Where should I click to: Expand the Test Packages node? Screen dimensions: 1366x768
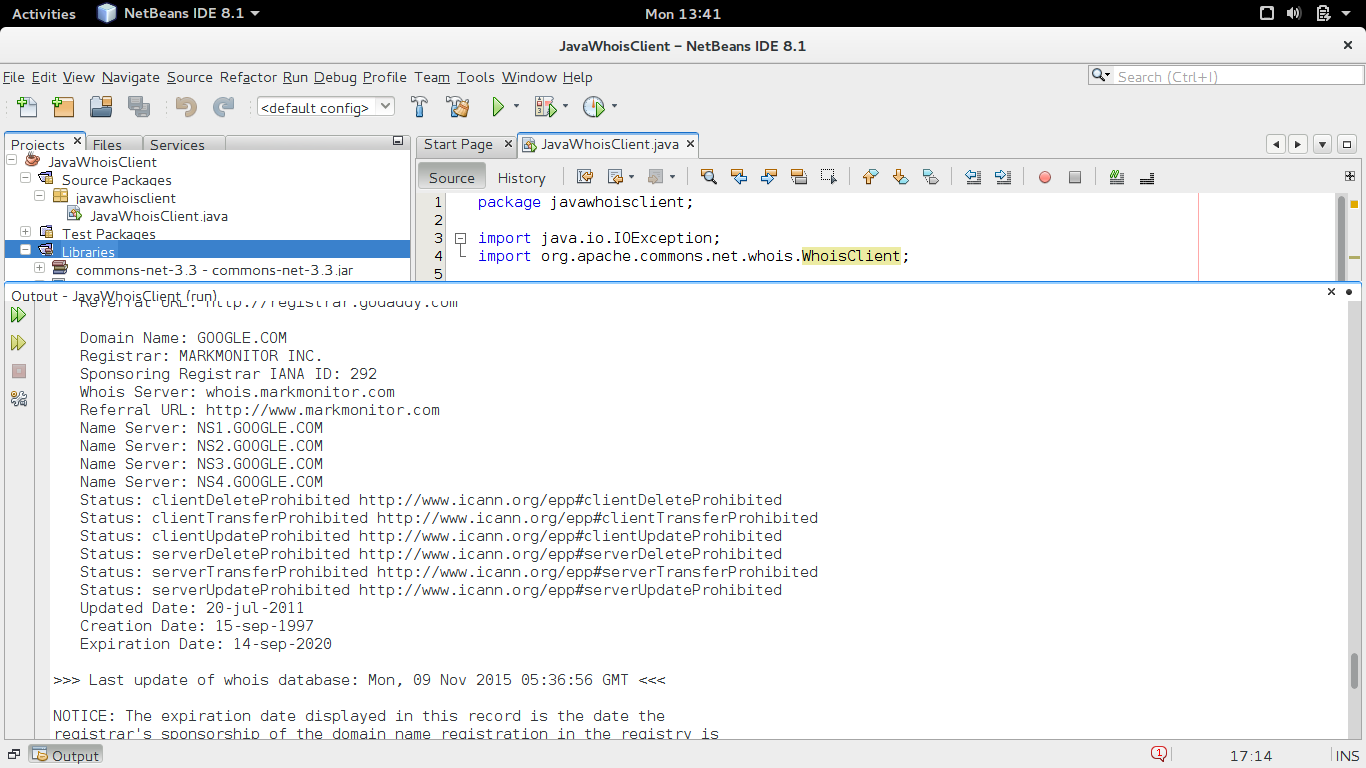click(25, 233)
